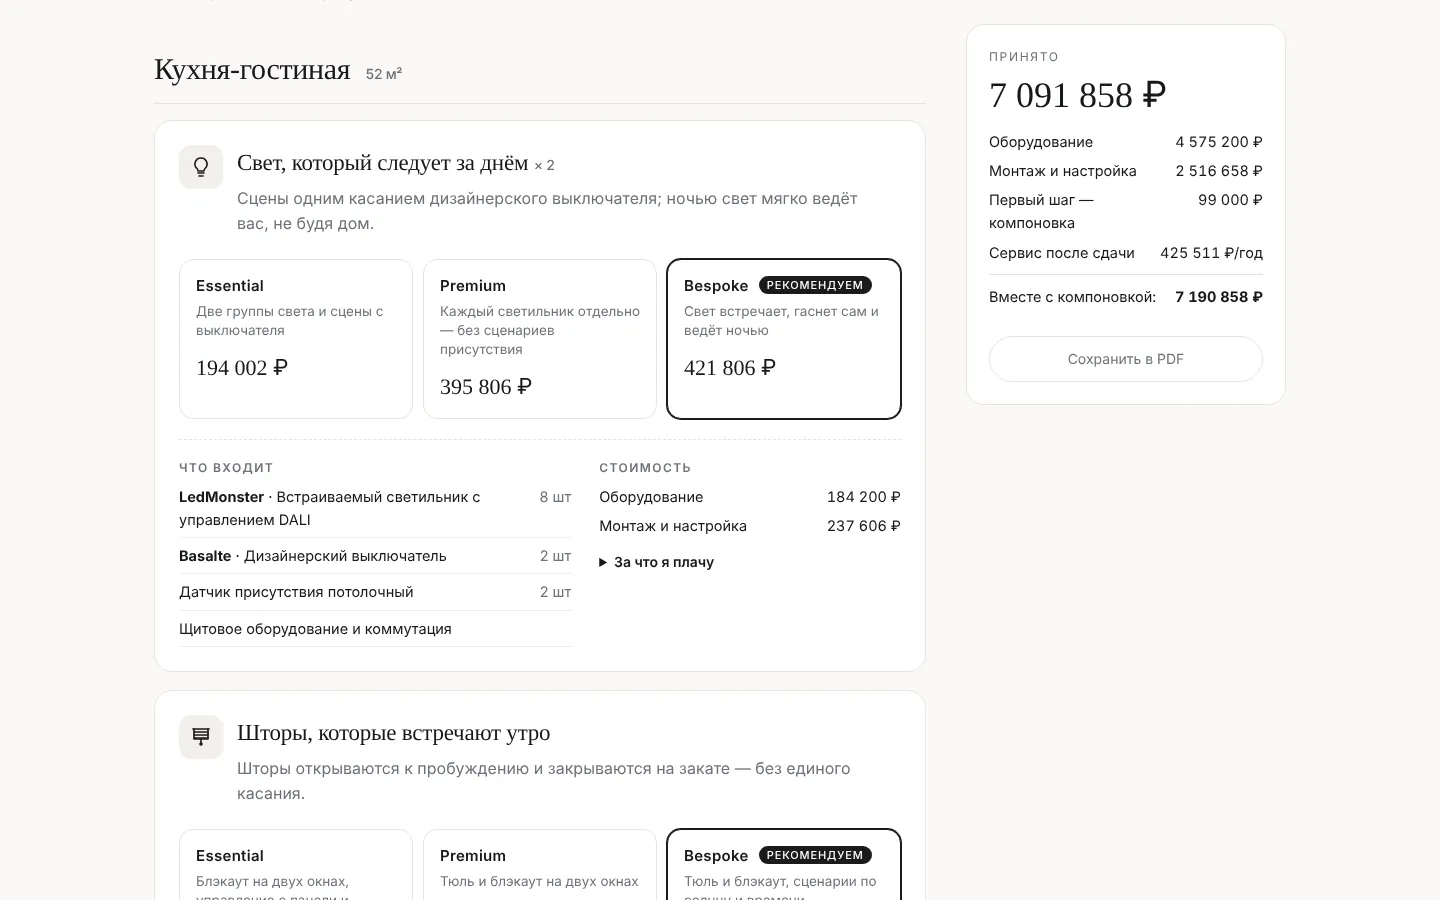Click the curtain blinds icon for Шторы section
This screenshot has height=900, width=1440.
pyautogui.click(x=201, y=737)
